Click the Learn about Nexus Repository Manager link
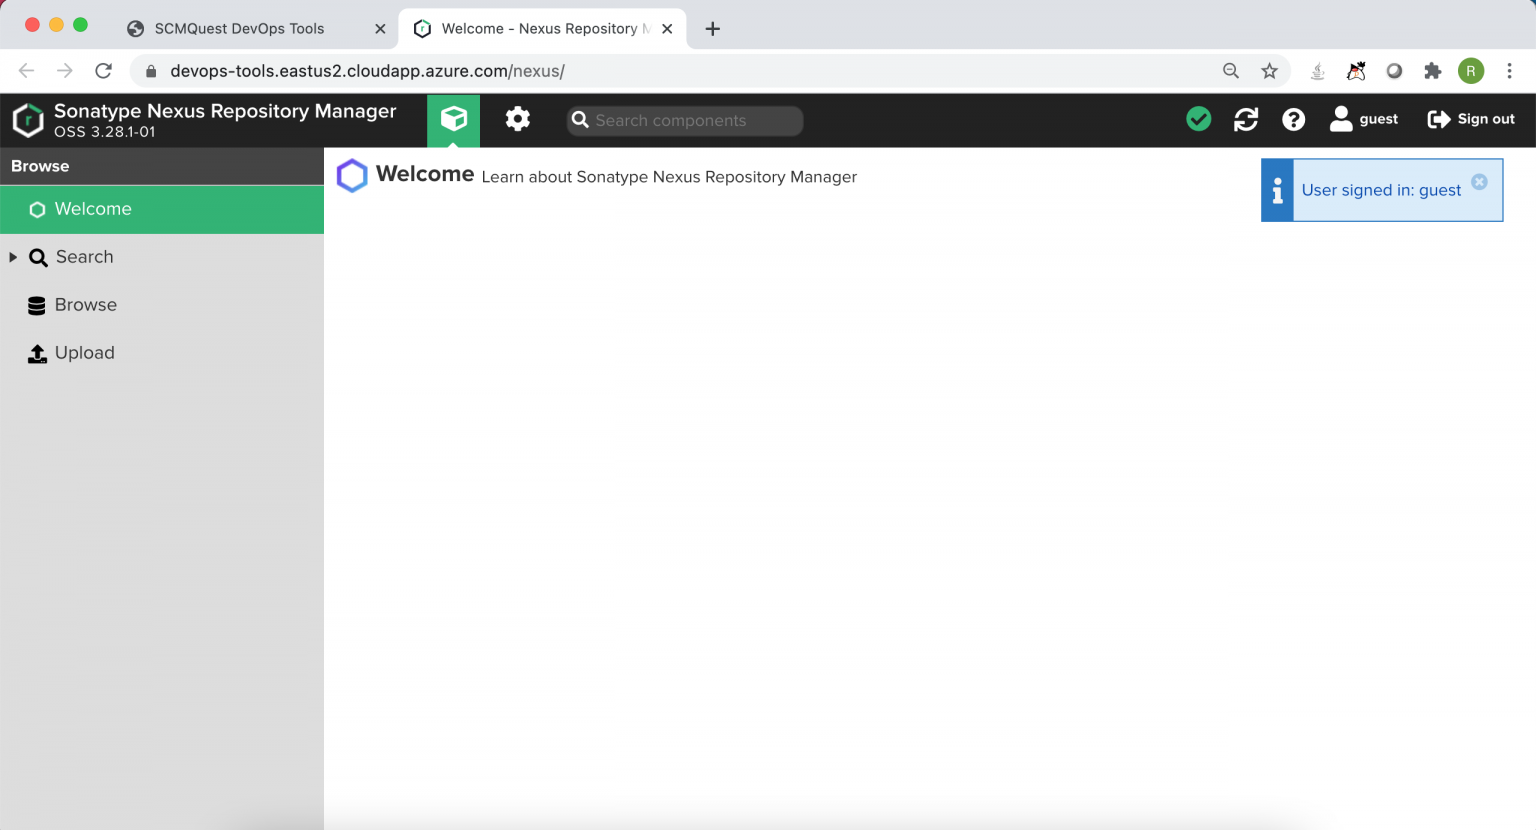 [x=670, y=177]
